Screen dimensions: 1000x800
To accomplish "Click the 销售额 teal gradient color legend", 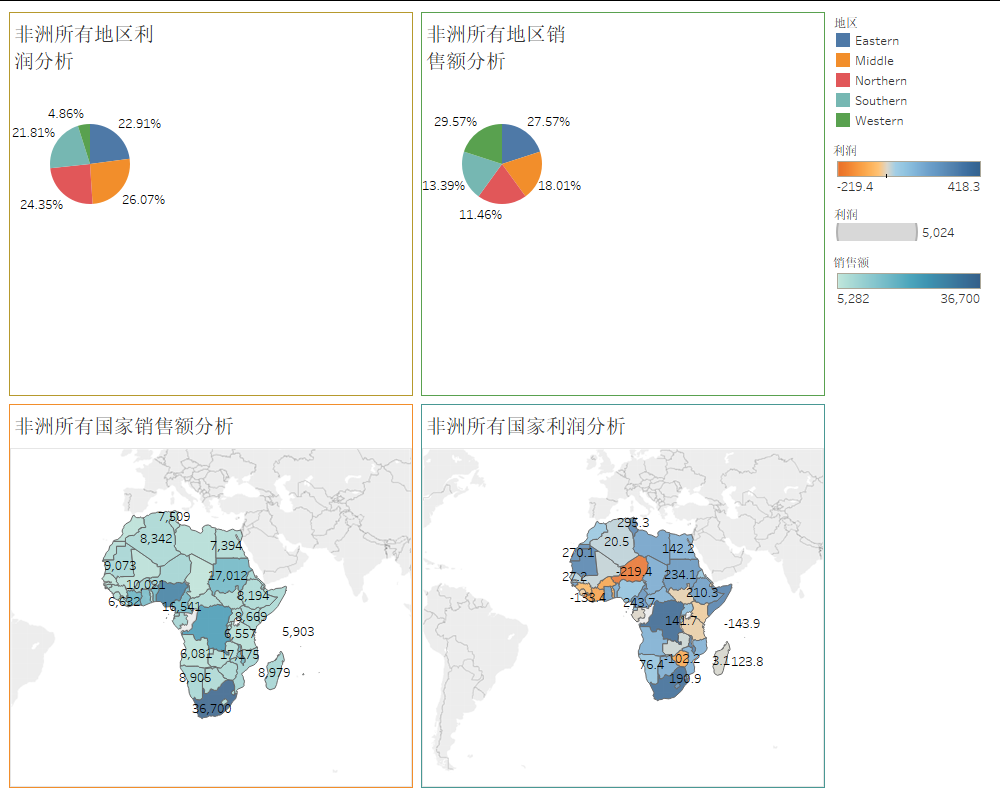I will 908,281.
